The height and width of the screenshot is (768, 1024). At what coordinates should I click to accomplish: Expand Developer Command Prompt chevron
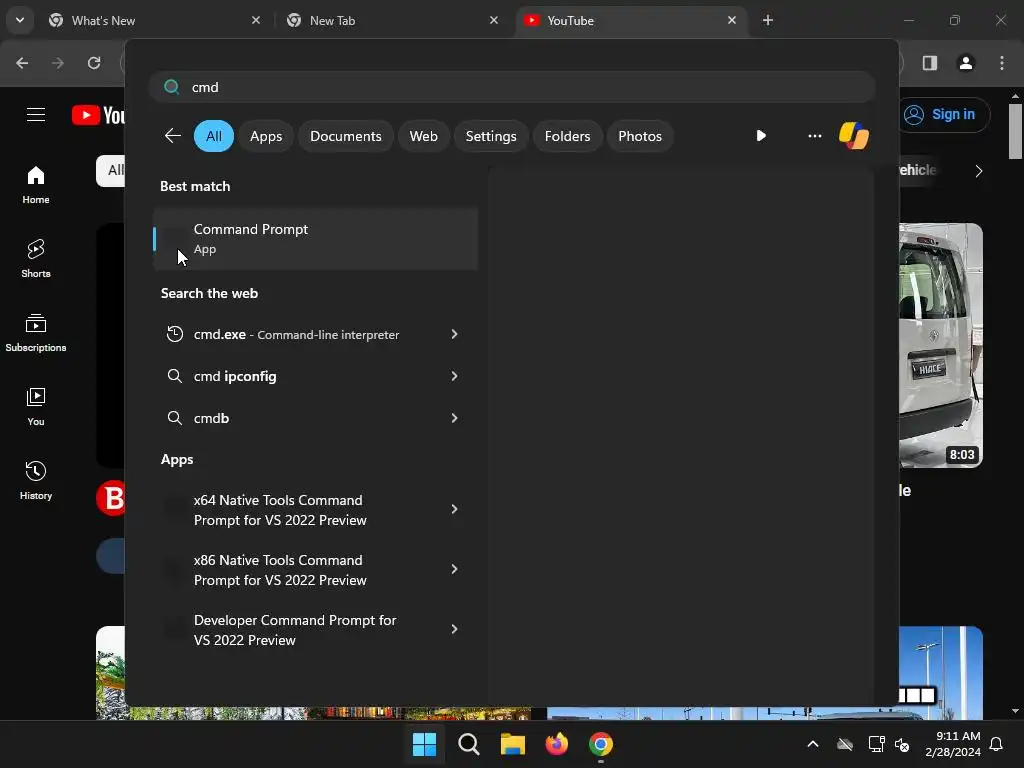454,629
